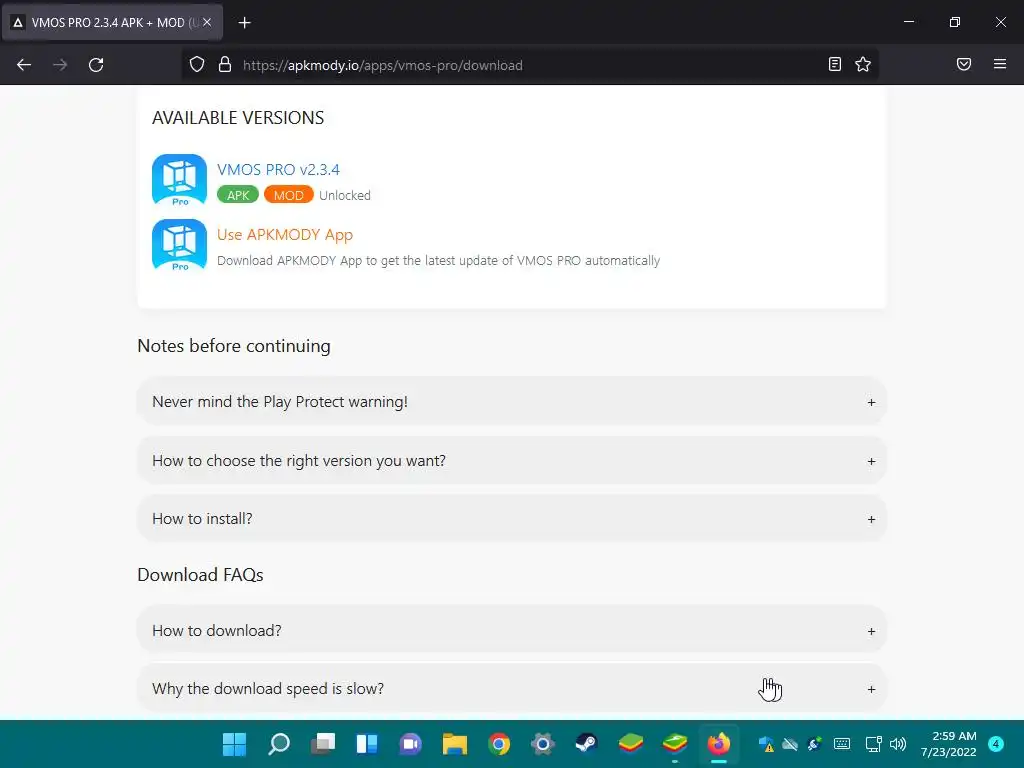1024x768 pixels.
Task: Open notification center badge showing 4
Action: coord(996,744)
